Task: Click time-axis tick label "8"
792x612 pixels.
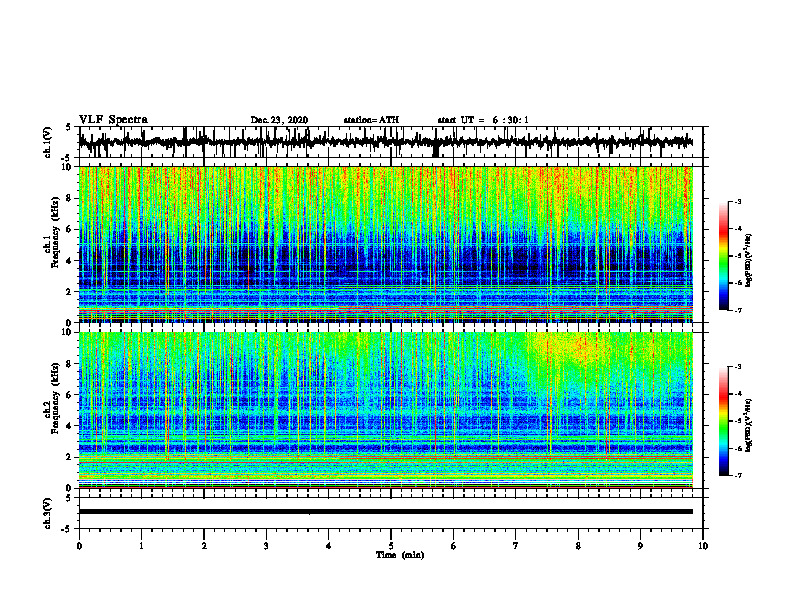Action: coord(578,546)
